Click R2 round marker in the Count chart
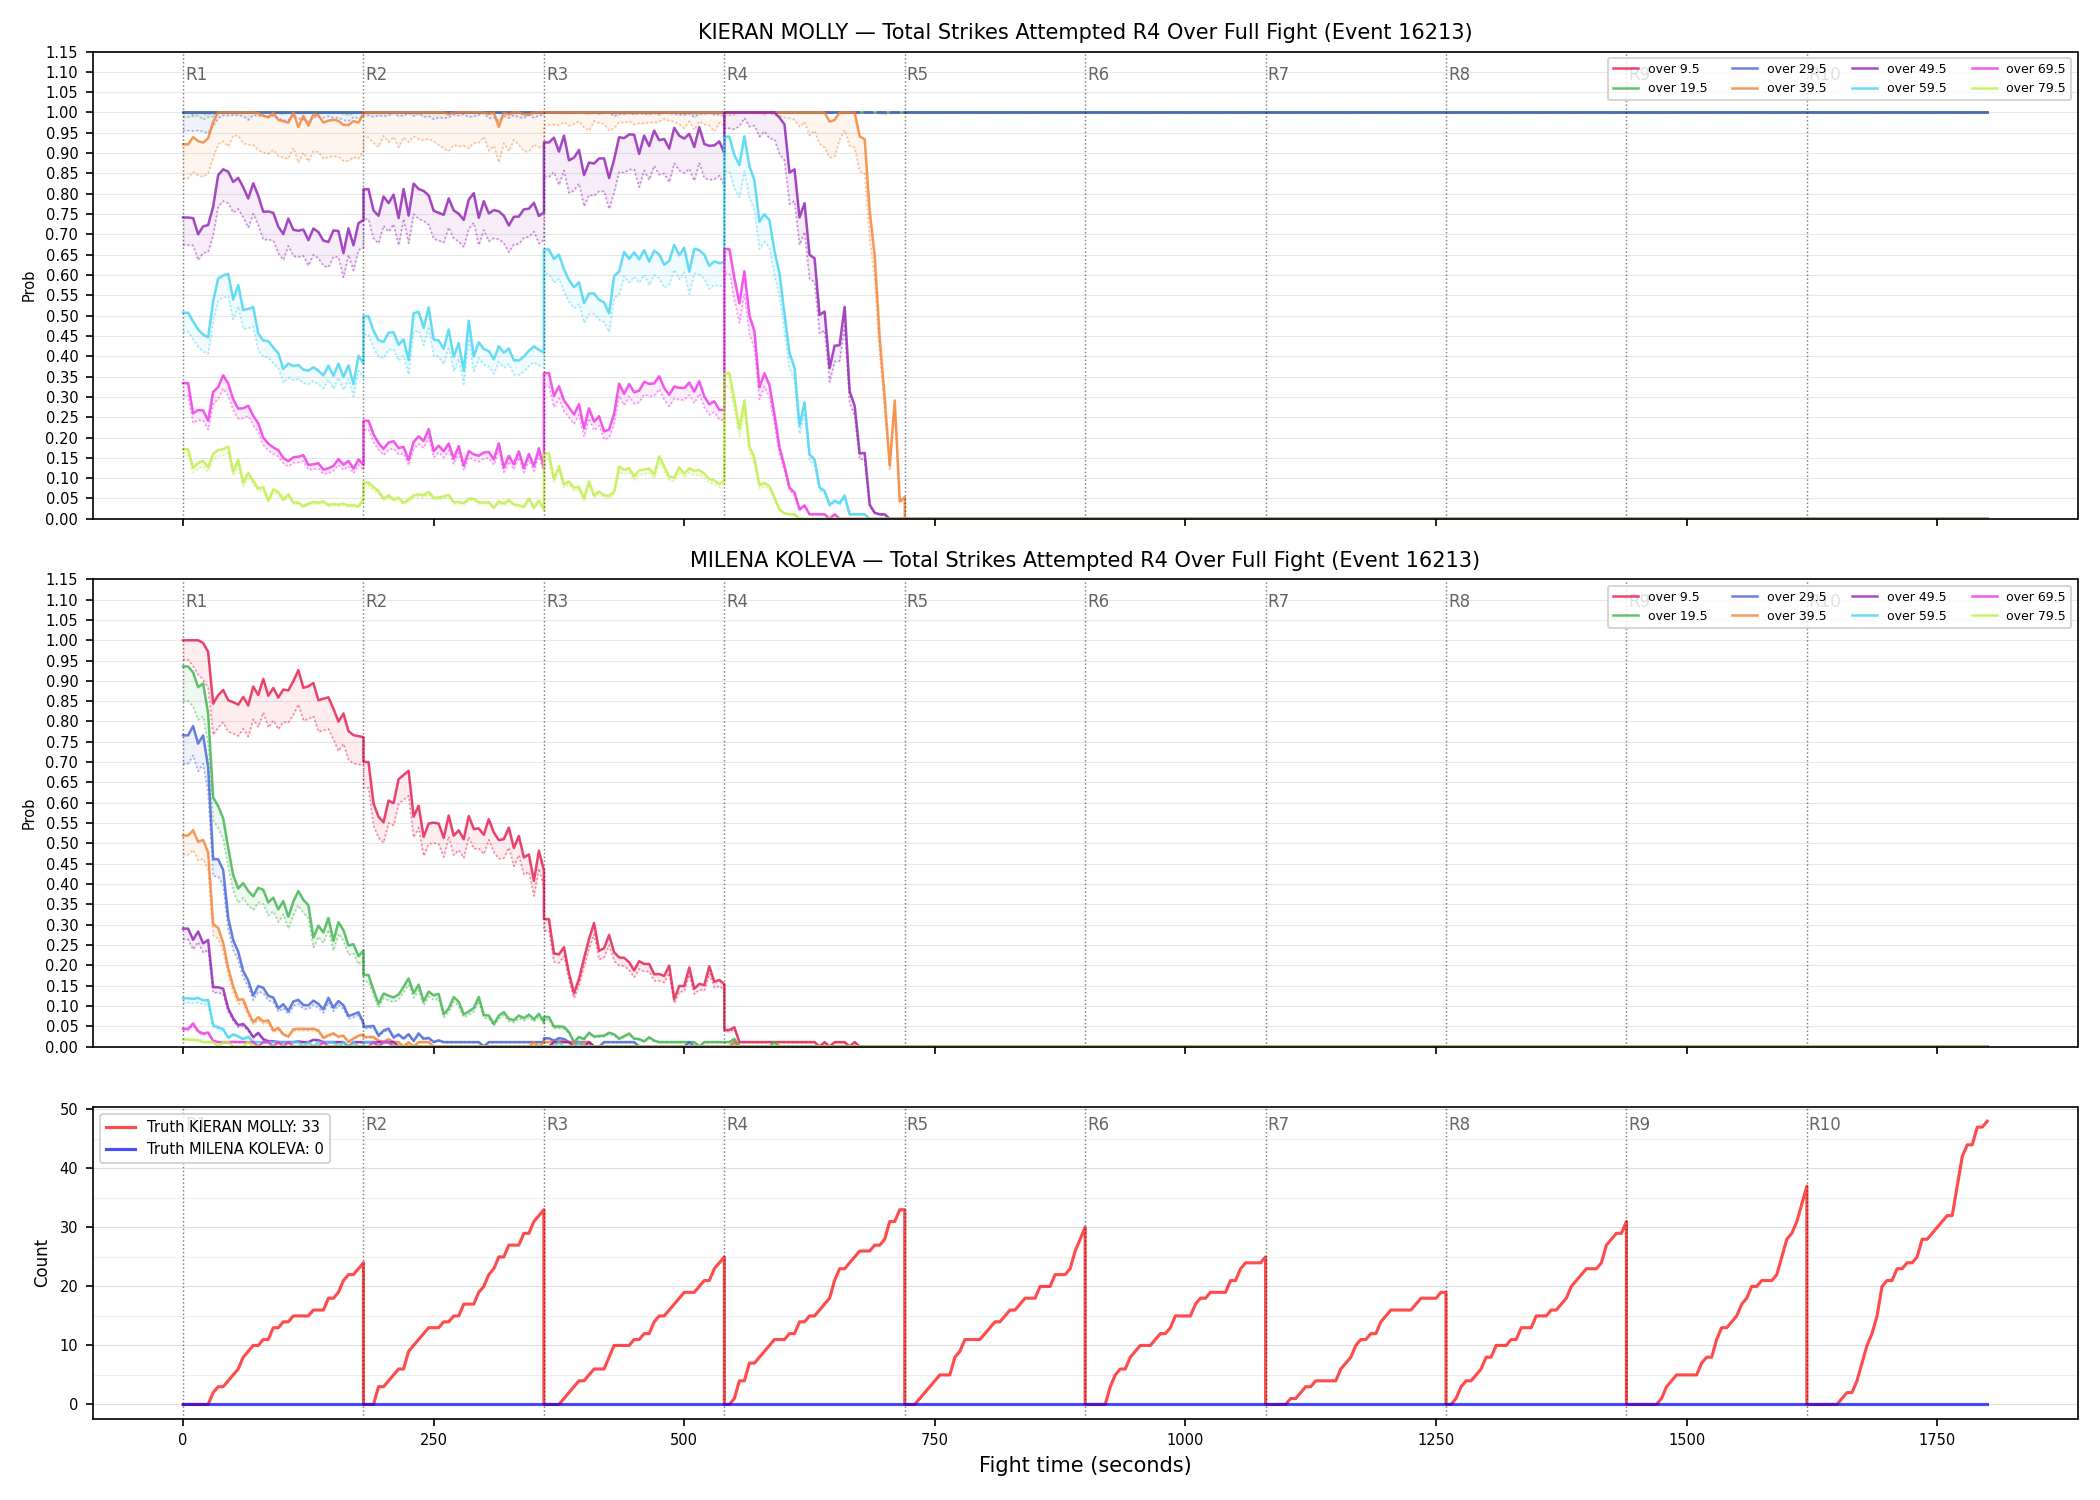Screen dimensions: 2100x1500 click(376, 1124)
